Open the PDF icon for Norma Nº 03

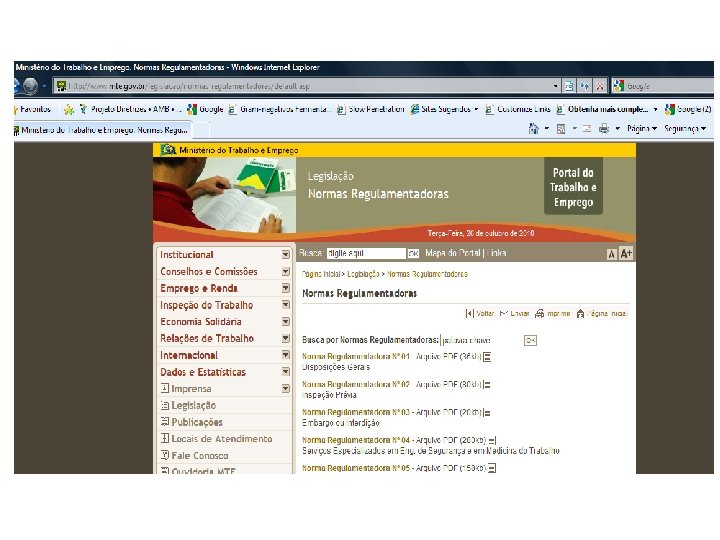click(487, 413)
